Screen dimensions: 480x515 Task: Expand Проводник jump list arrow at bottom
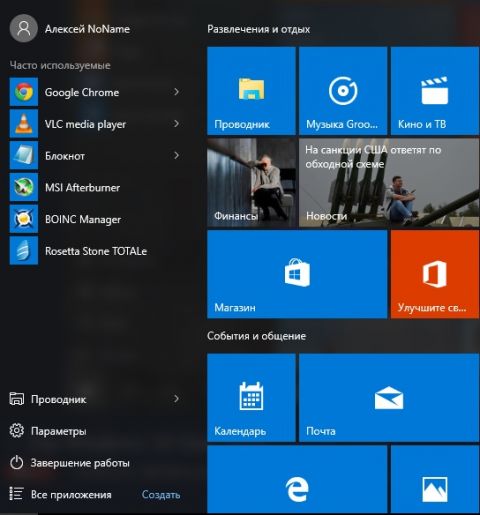tap(176, 399)
